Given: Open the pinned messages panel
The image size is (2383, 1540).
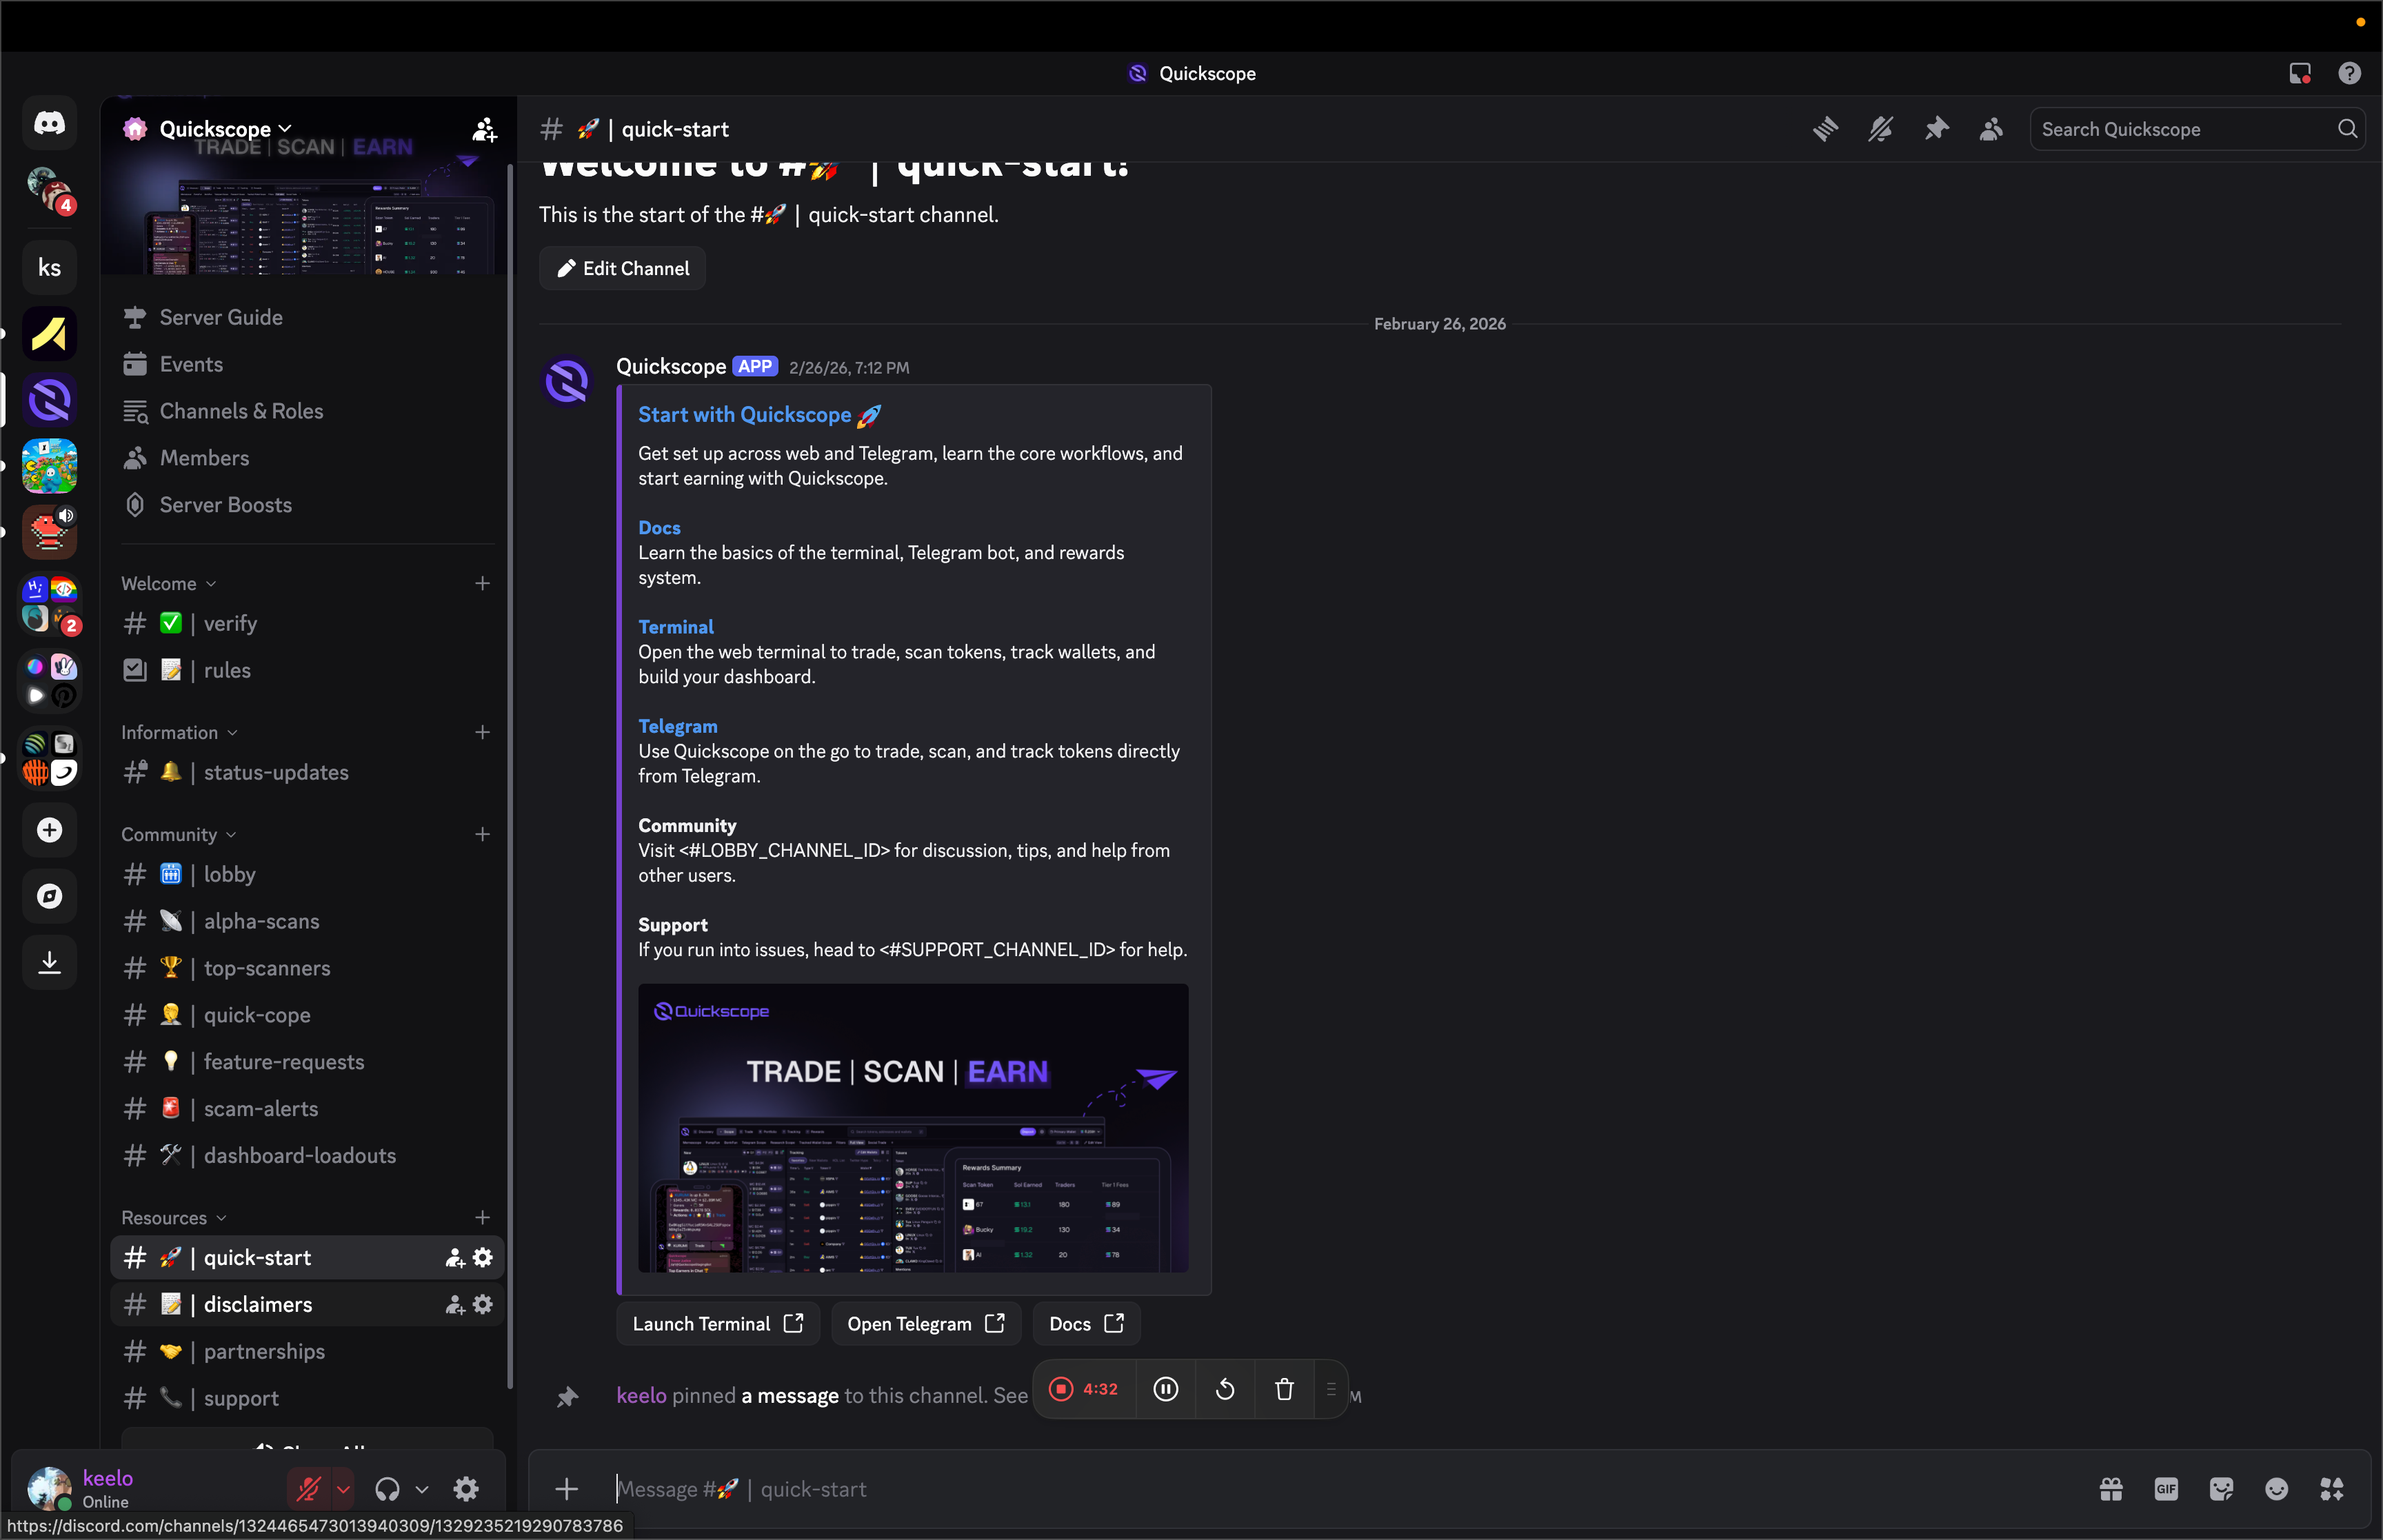Looking at the screenshot, I should [x=1937, y=129].
